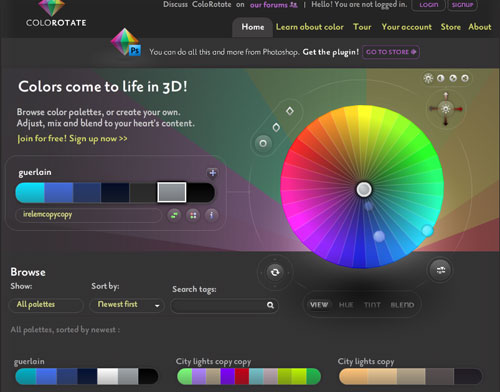This screenshot has height=392, width=500.
Task: Click the cyan handle on the wheel edge
Action: [427, 230]
